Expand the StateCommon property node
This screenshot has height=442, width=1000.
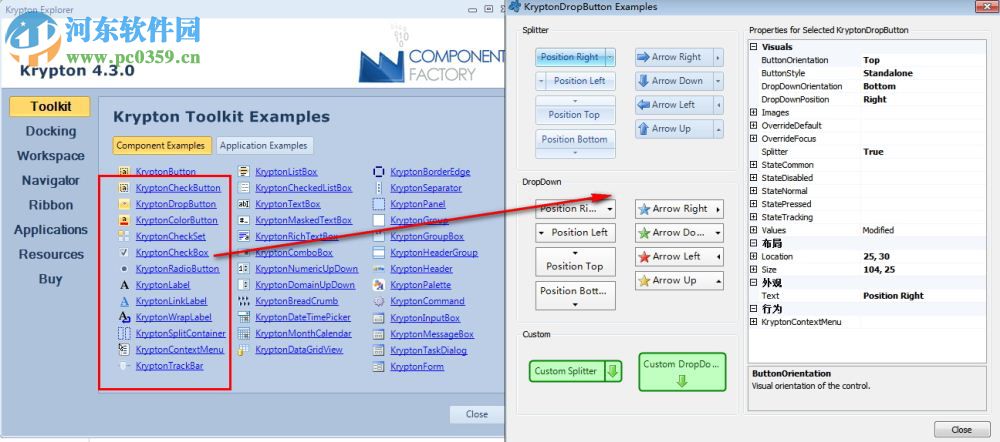pos(754,165)
